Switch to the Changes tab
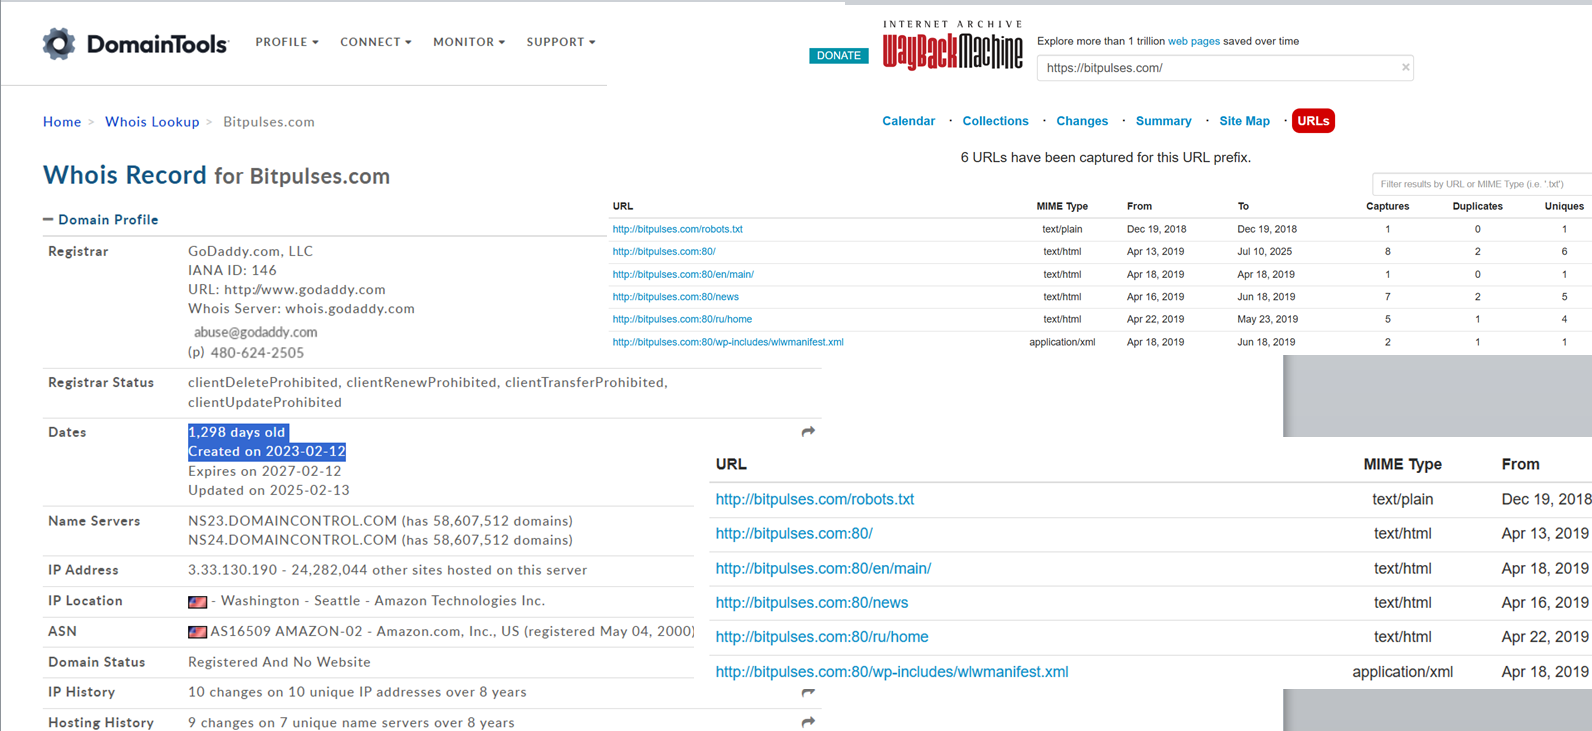The width and height of the screenshot is (1592, 731). coord(1082,121)
